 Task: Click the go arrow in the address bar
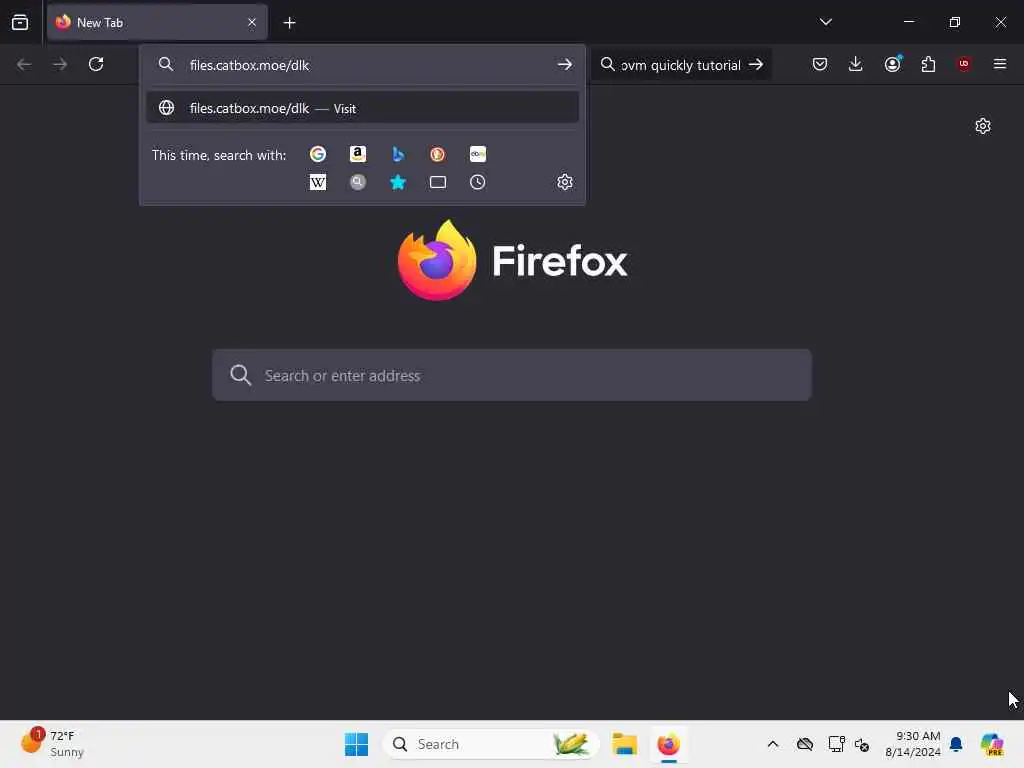[x=565, y=65]
